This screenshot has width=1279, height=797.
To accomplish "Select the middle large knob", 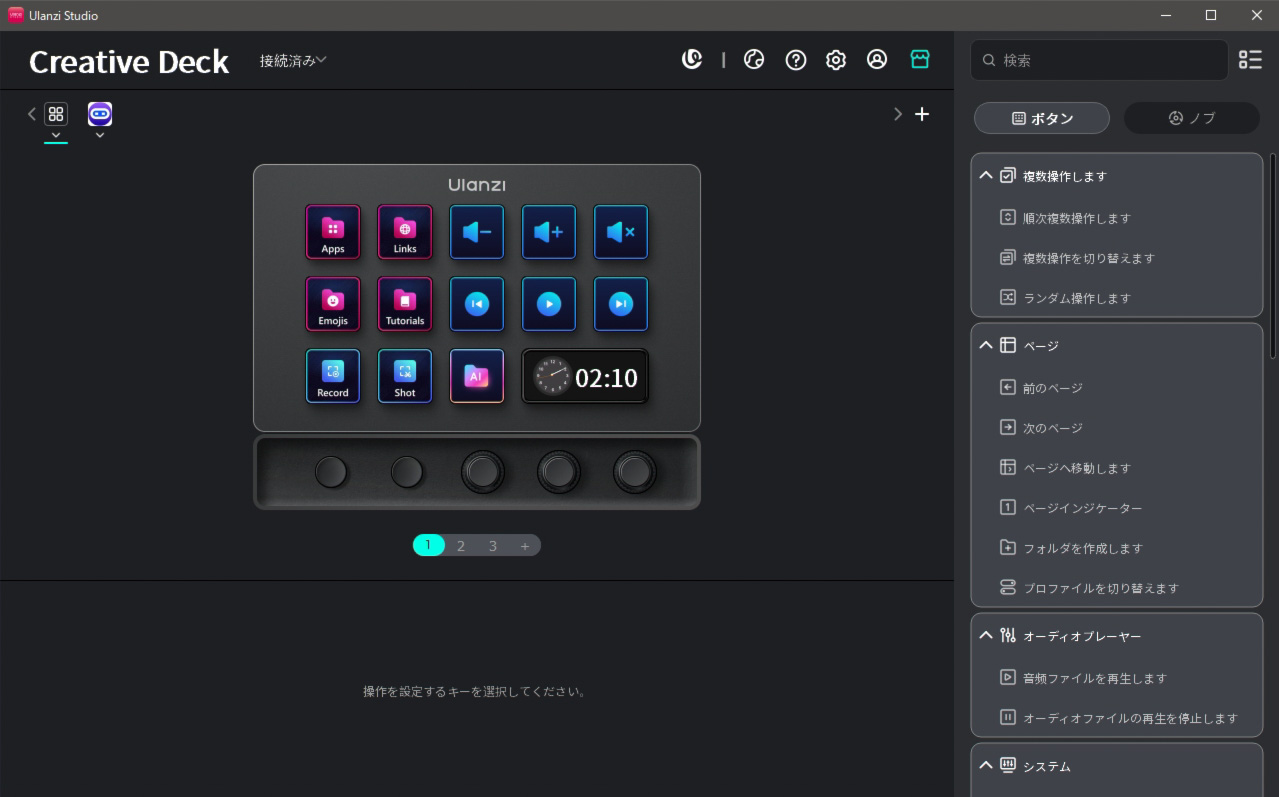I will tap(559, 472).
